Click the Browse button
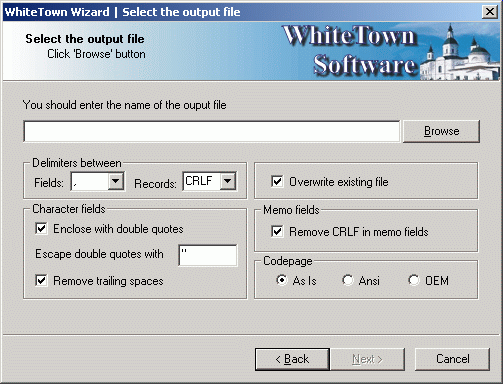The image size is (503, 384). pyautogui.click(x=441, y=131)
